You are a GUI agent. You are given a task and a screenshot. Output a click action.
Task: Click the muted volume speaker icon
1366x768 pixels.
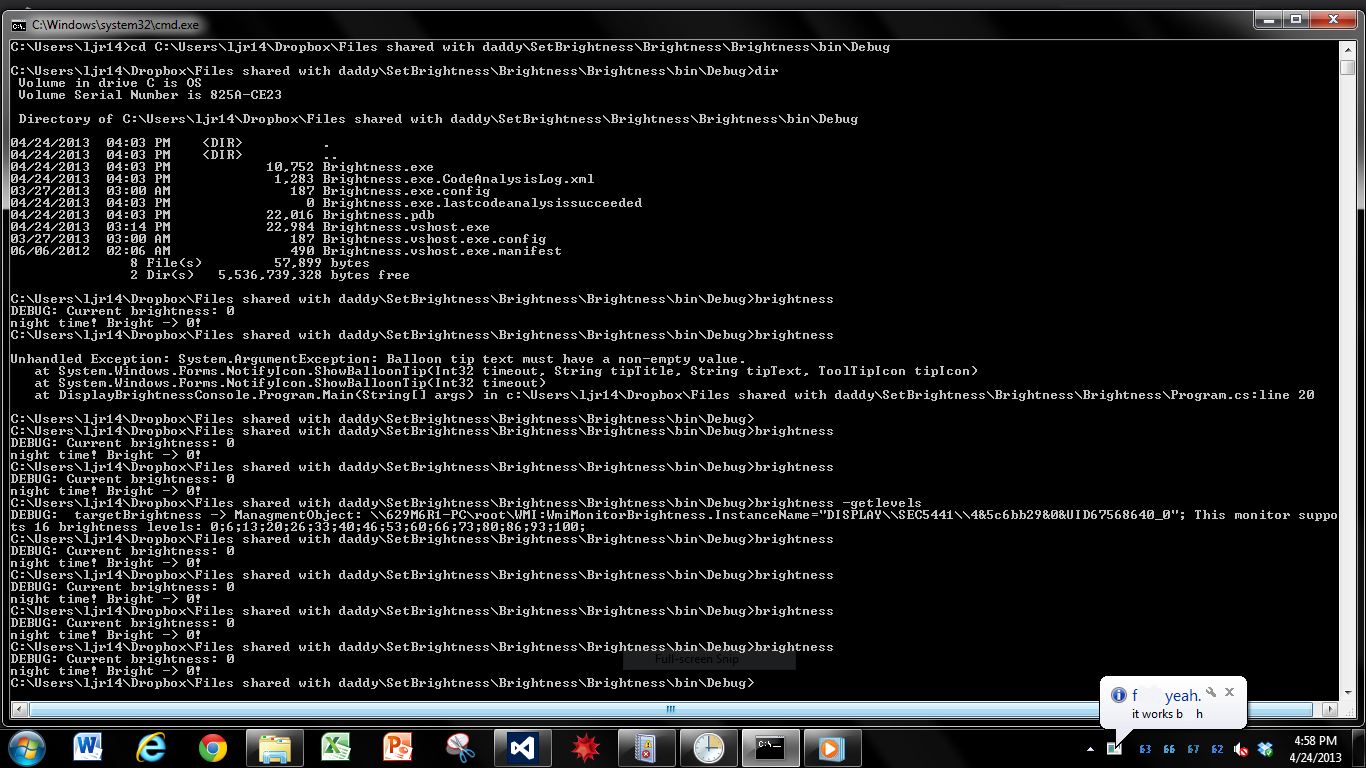click(x=1241, y=749)
